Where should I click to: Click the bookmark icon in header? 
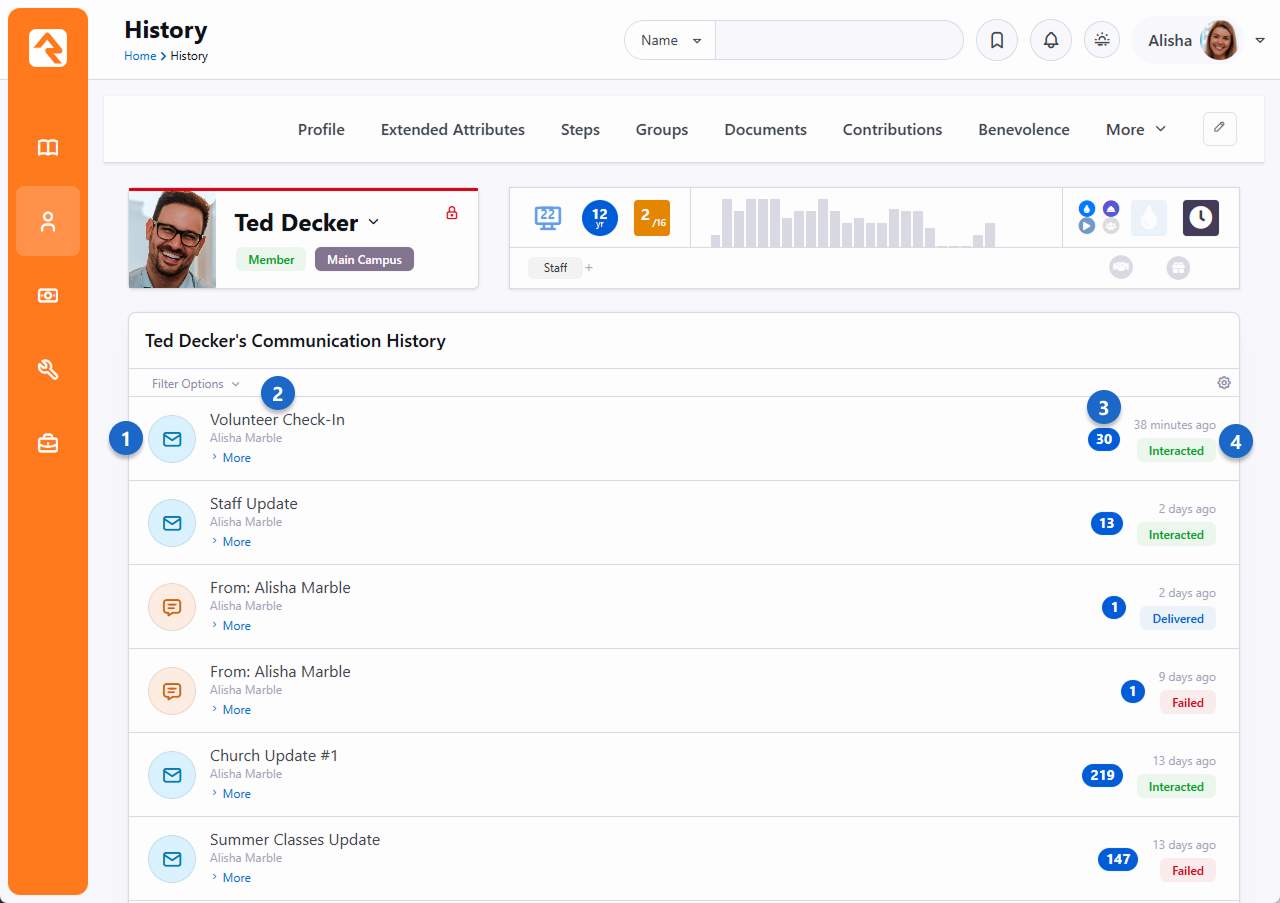click(x=996, y=41)
